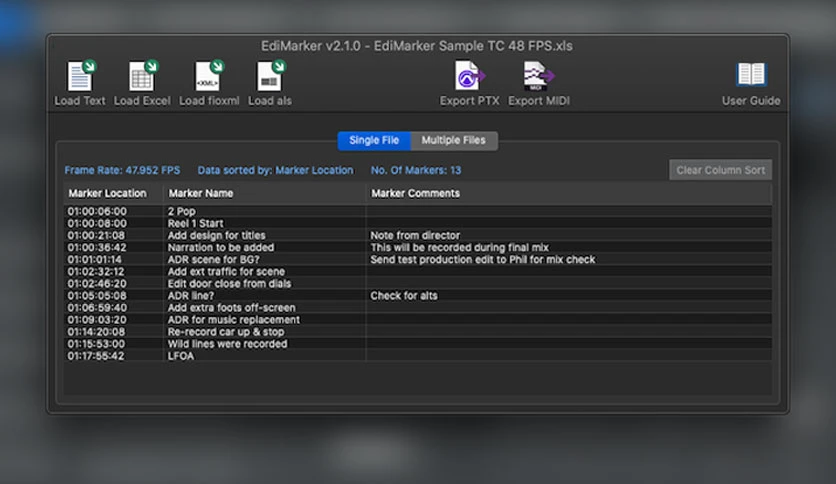836x484 pixels.
Task: Click timecode 01:14:20:08
Action: point(96,332)
